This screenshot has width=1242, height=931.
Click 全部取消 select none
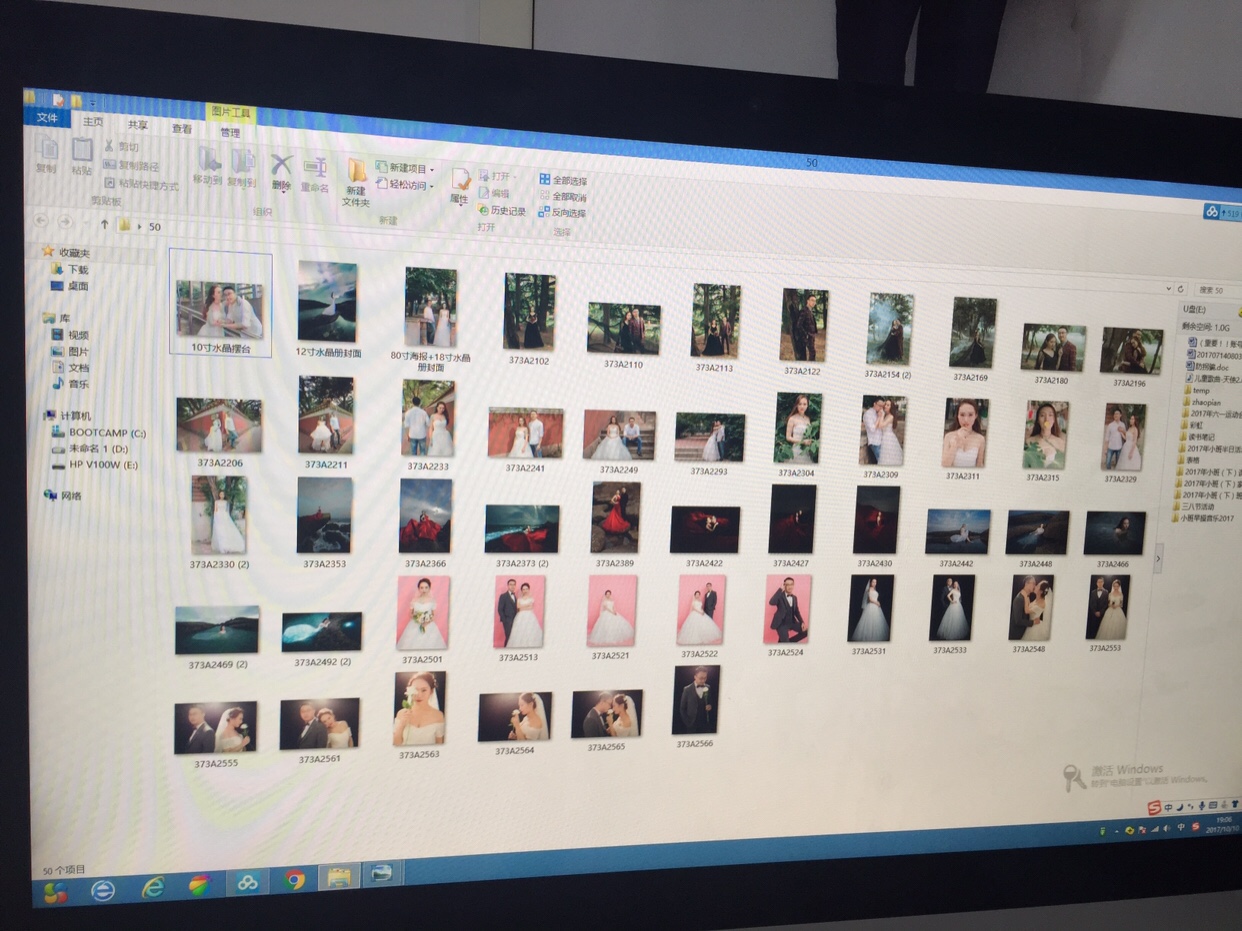click(x=563, y=197)
